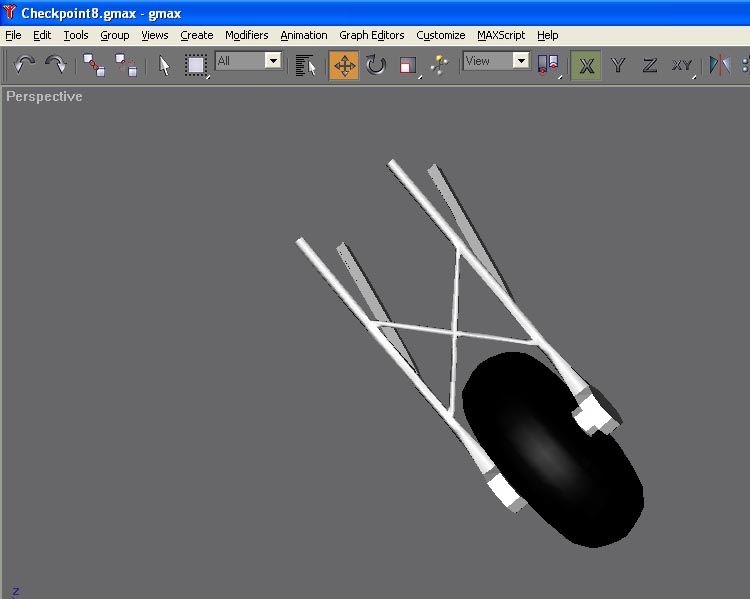Toggle Restrict to Y axis constraint

click(619, 65)
